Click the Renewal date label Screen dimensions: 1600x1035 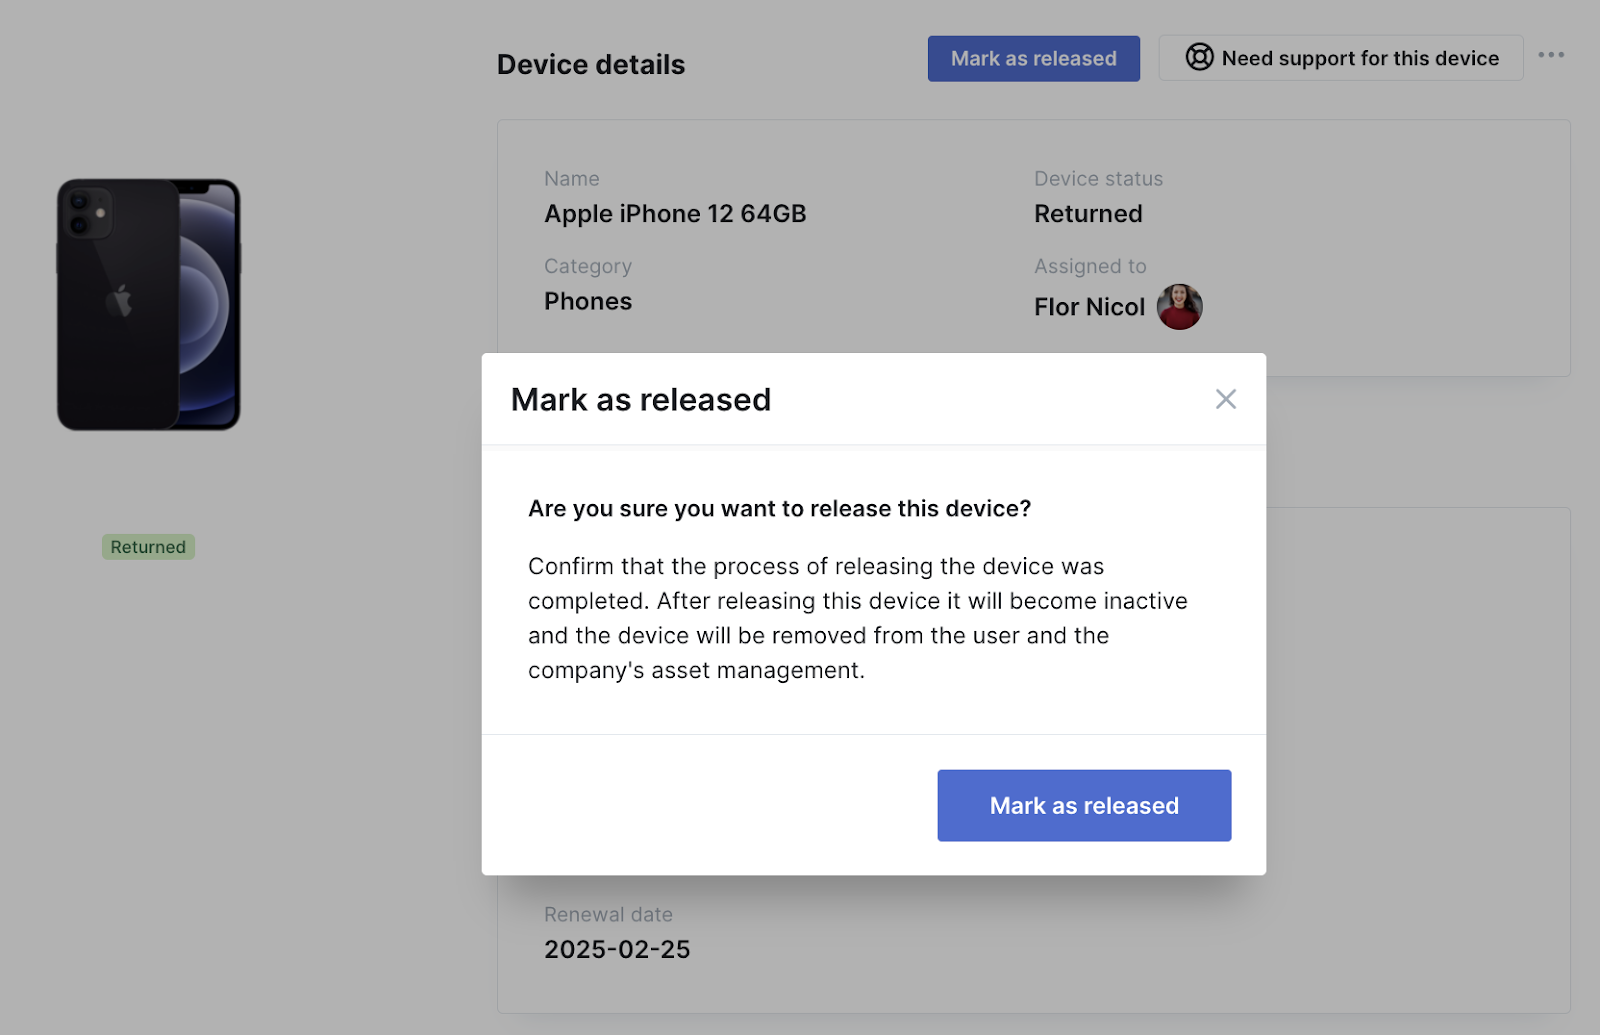[608, 914]
